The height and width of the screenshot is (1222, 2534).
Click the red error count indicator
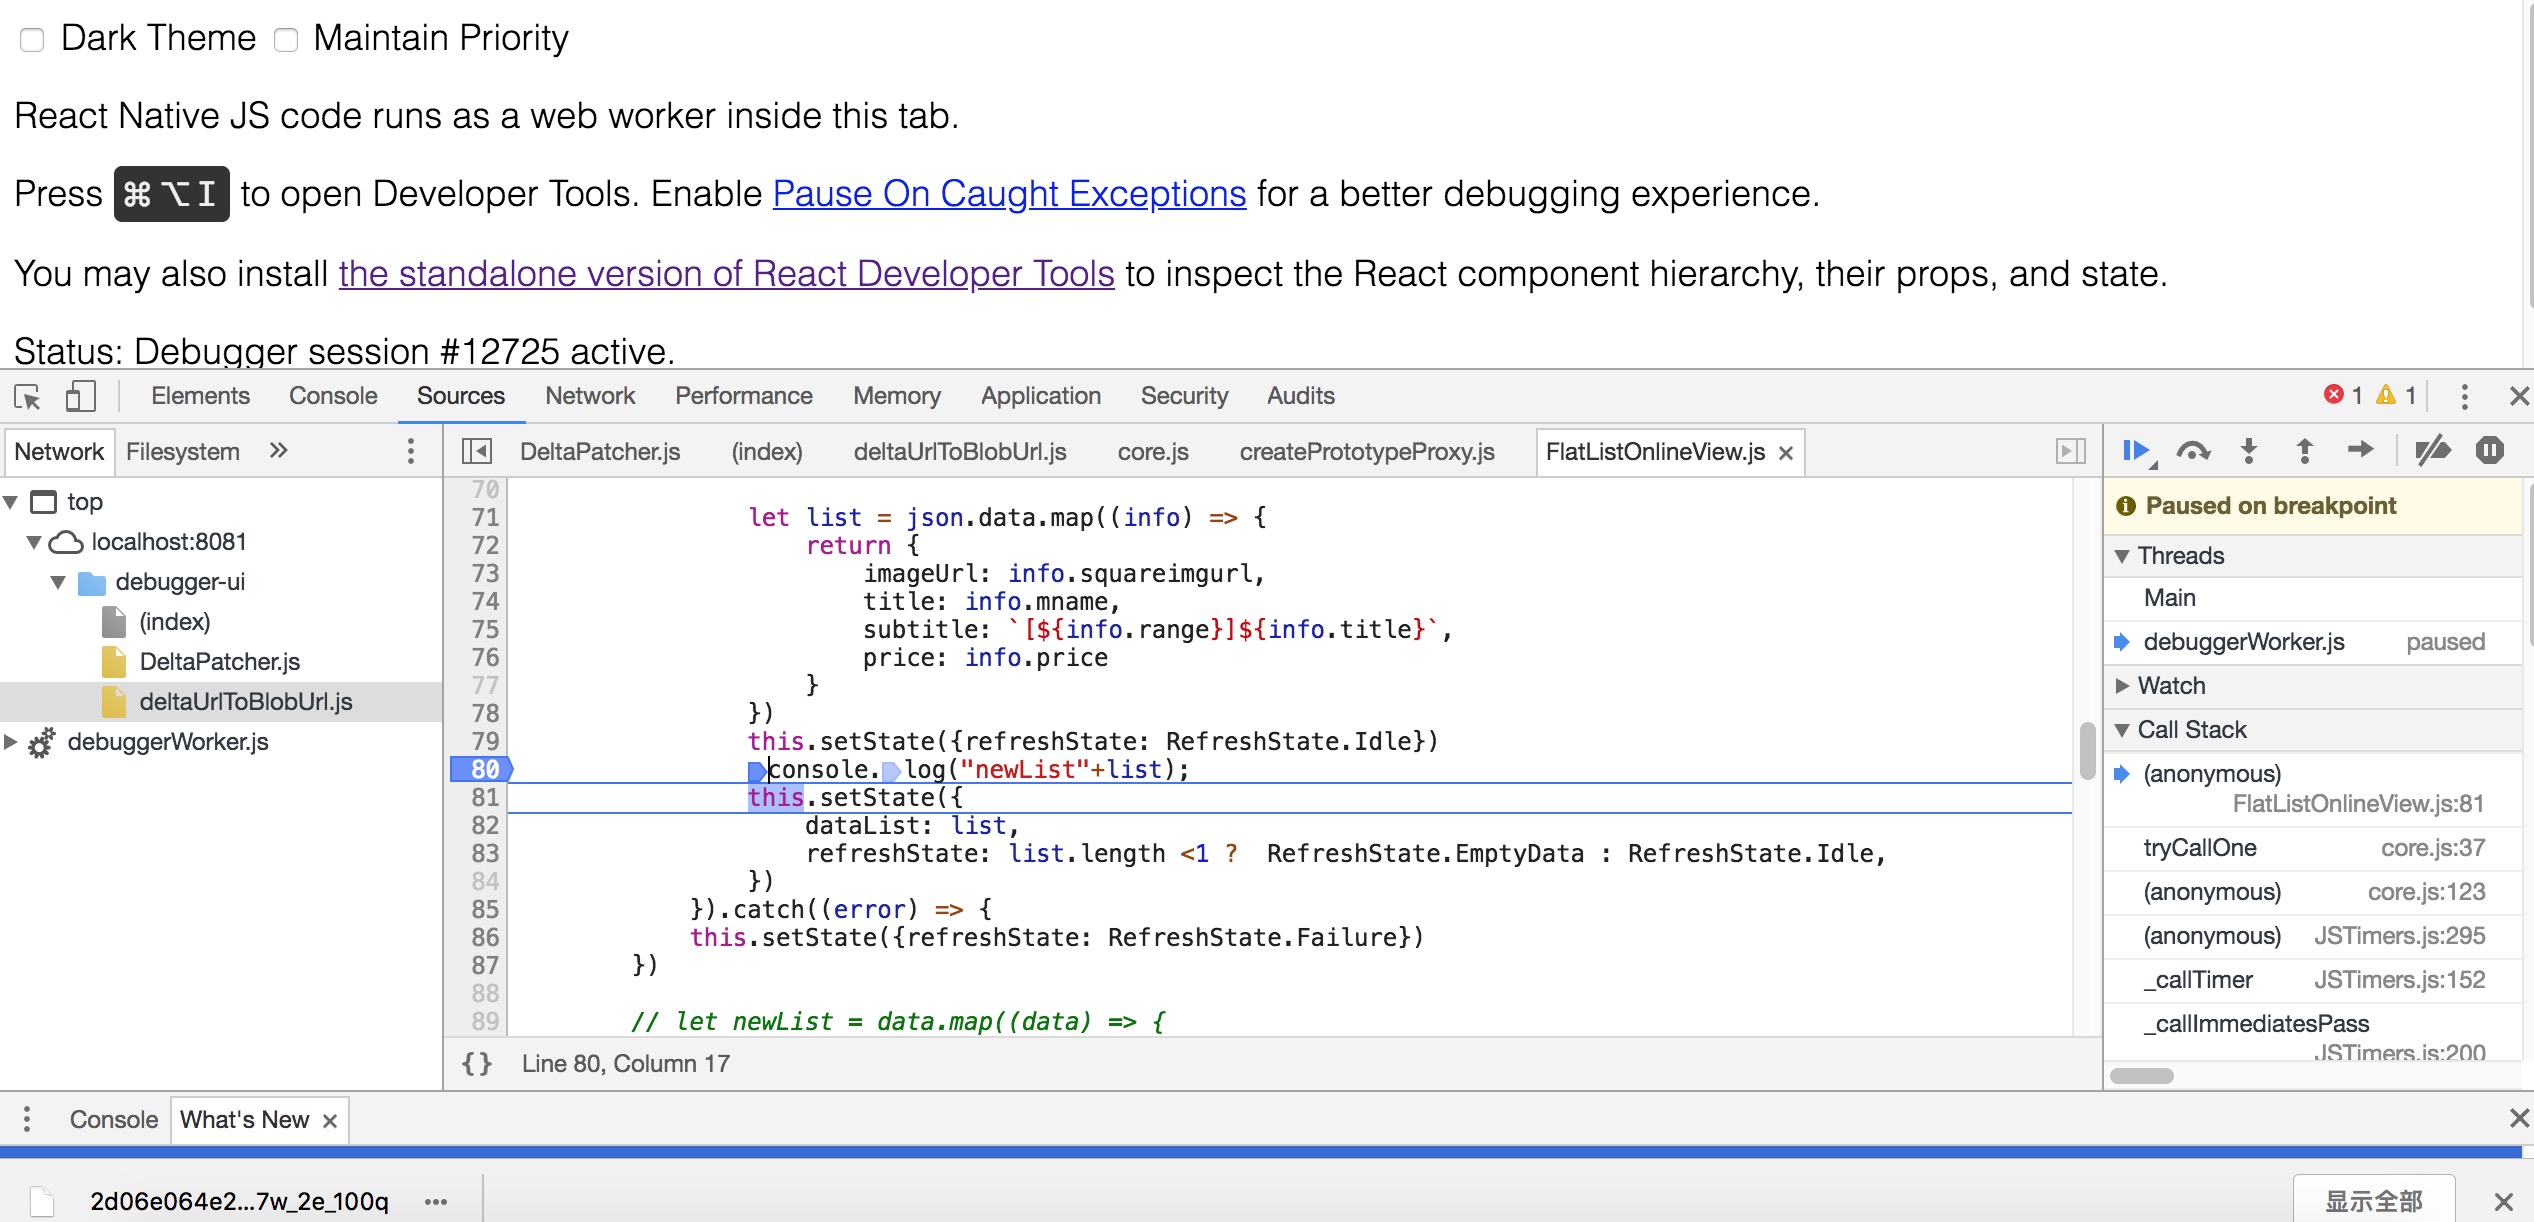pos(2343,396)
